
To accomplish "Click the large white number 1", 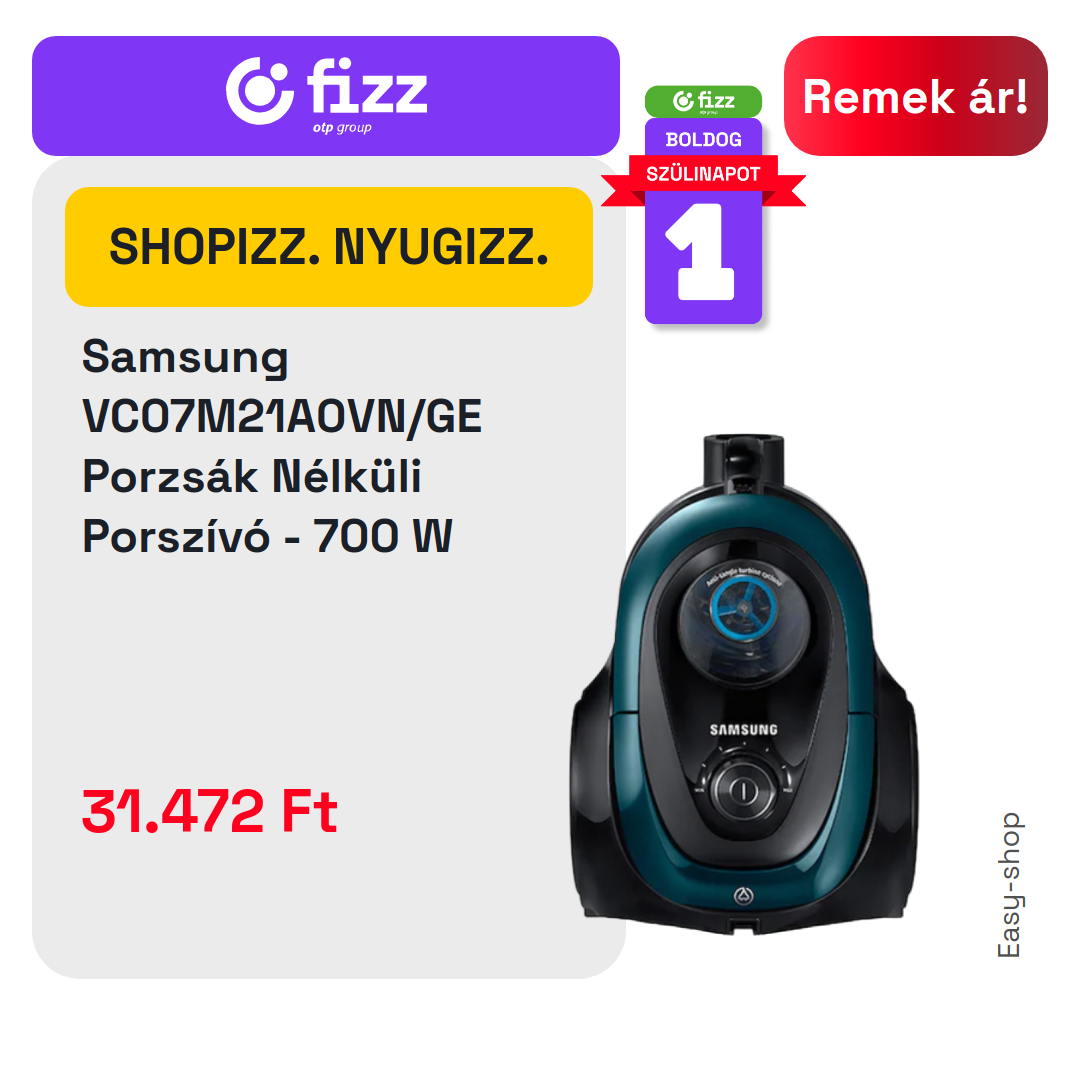I will tap(700, 251).
